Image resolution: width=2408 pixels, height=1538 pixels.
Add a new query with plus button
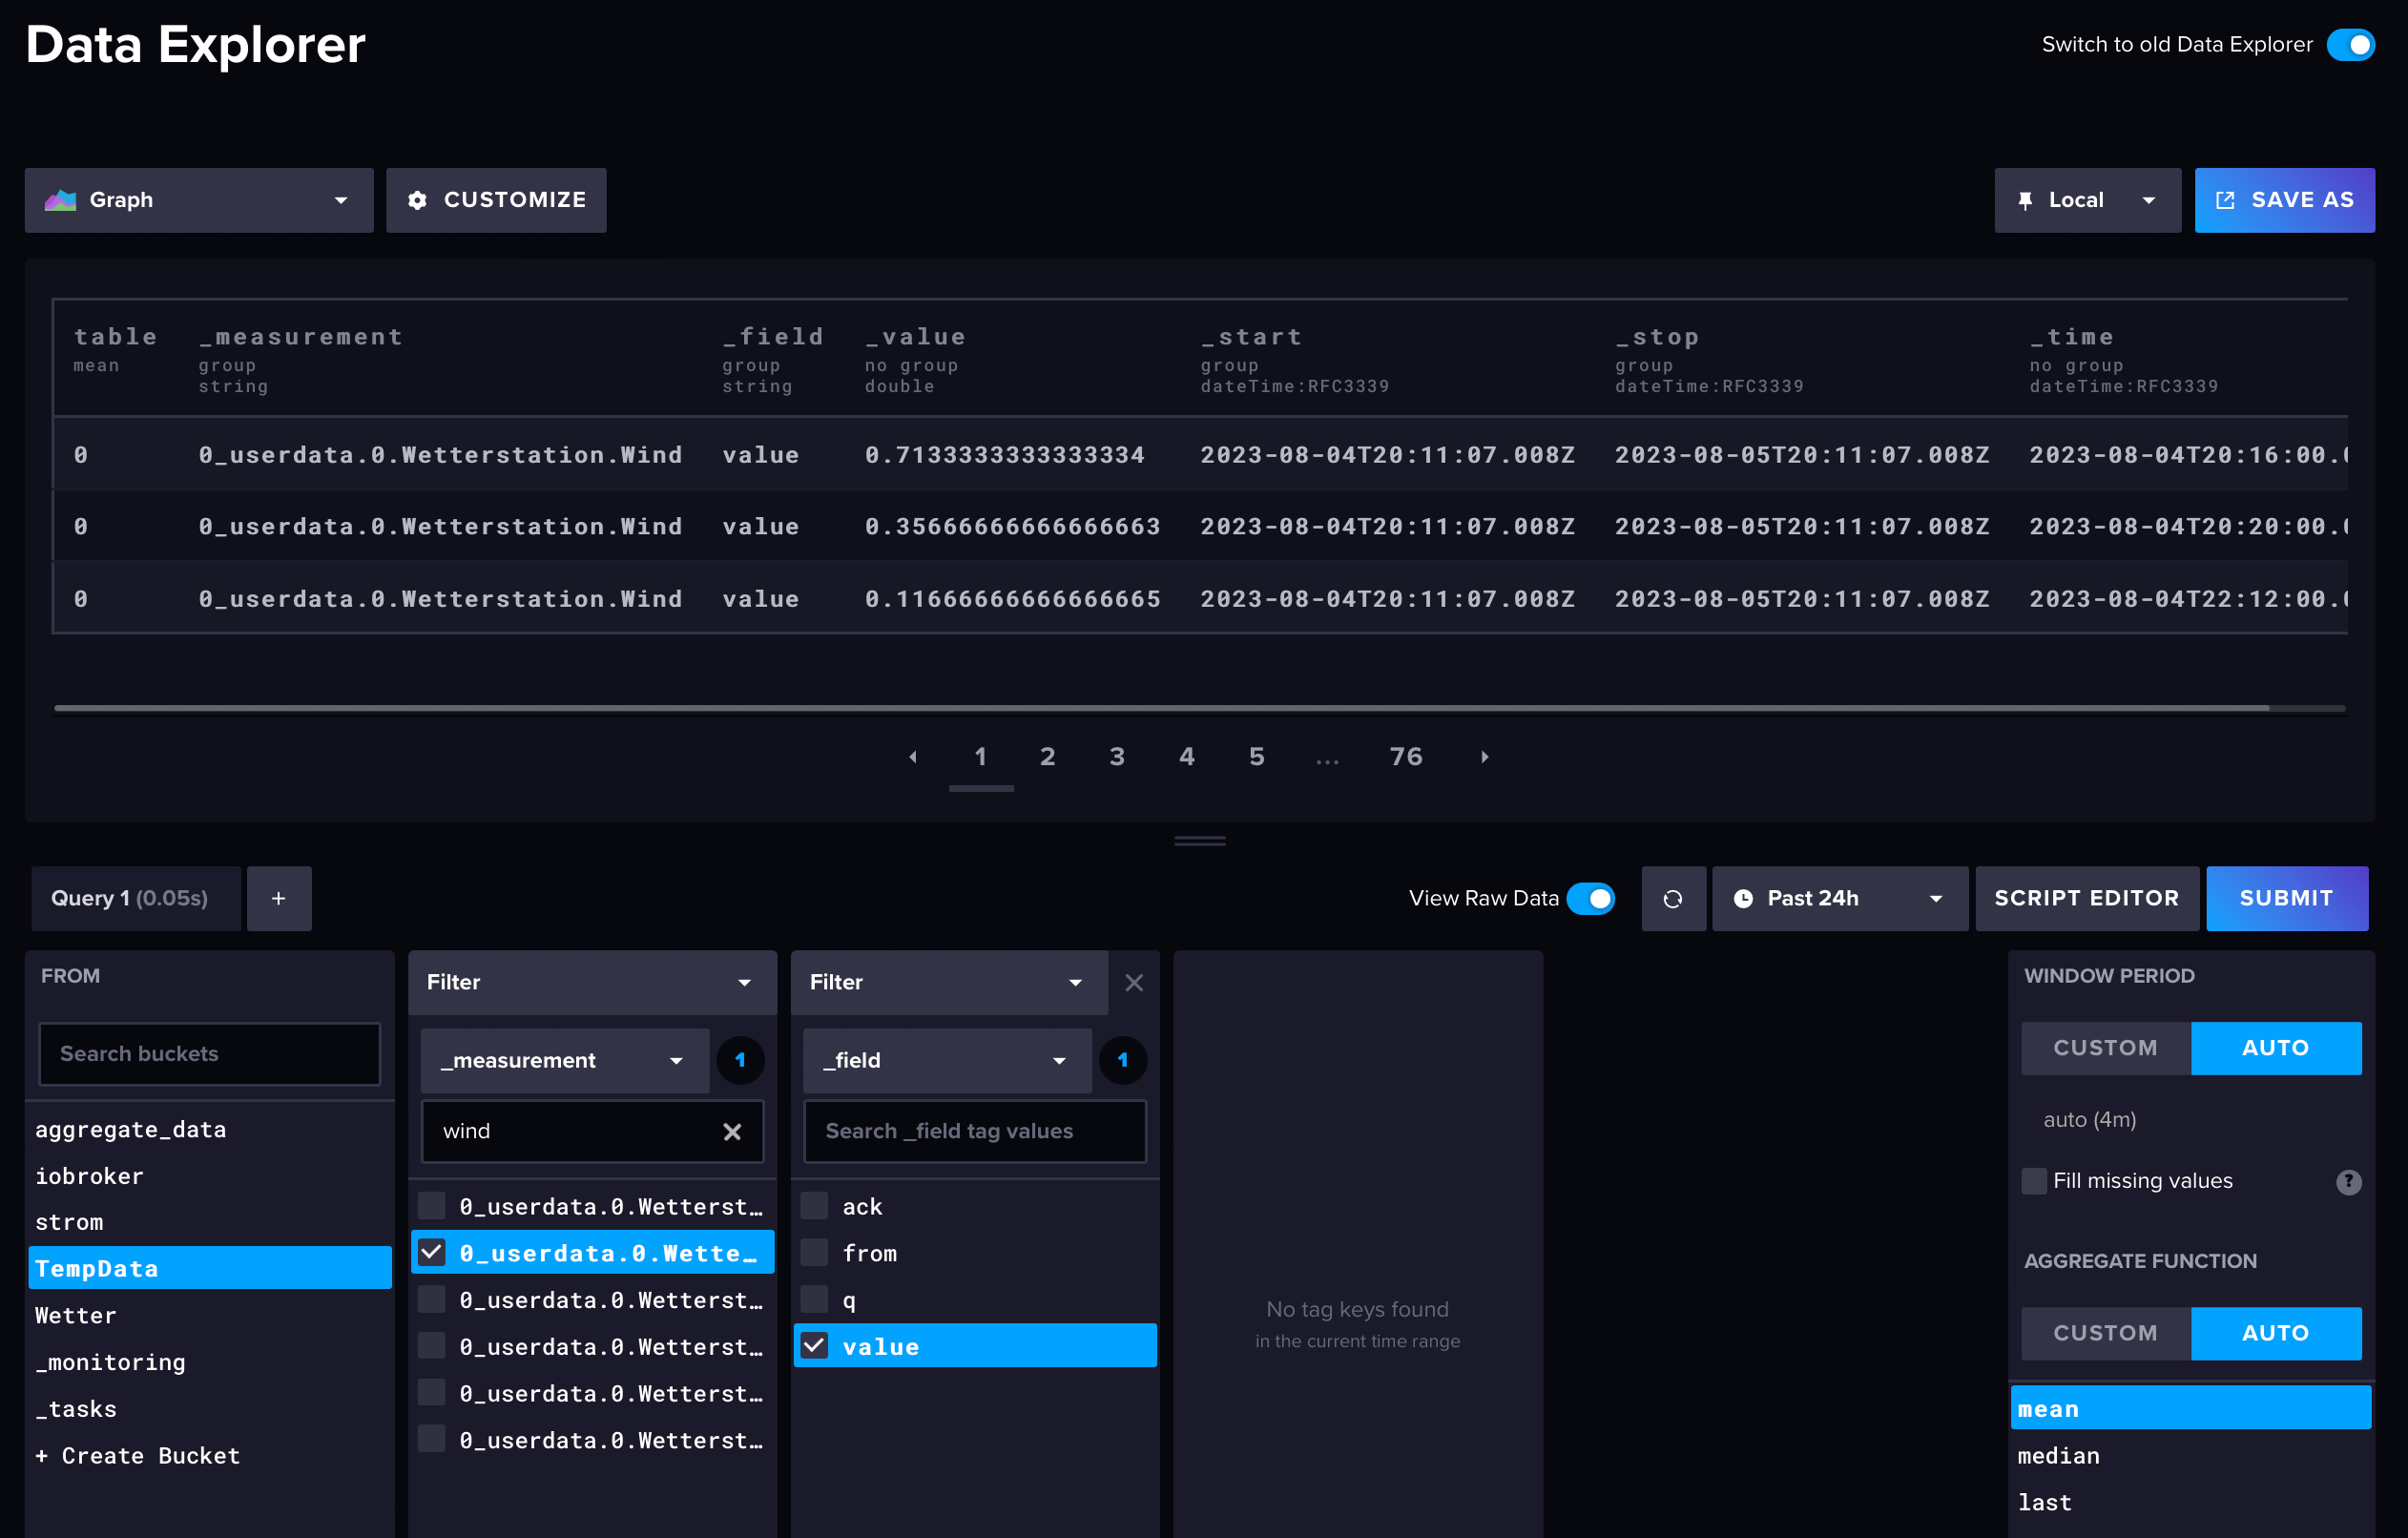pos(279,898)
